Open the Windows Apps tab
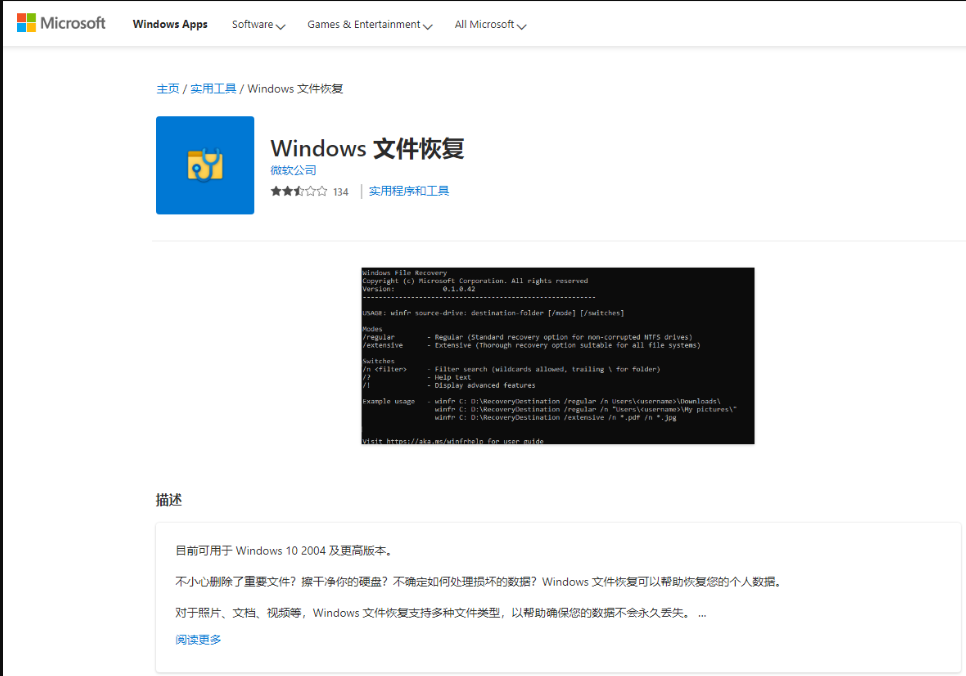 pos(170,24)
